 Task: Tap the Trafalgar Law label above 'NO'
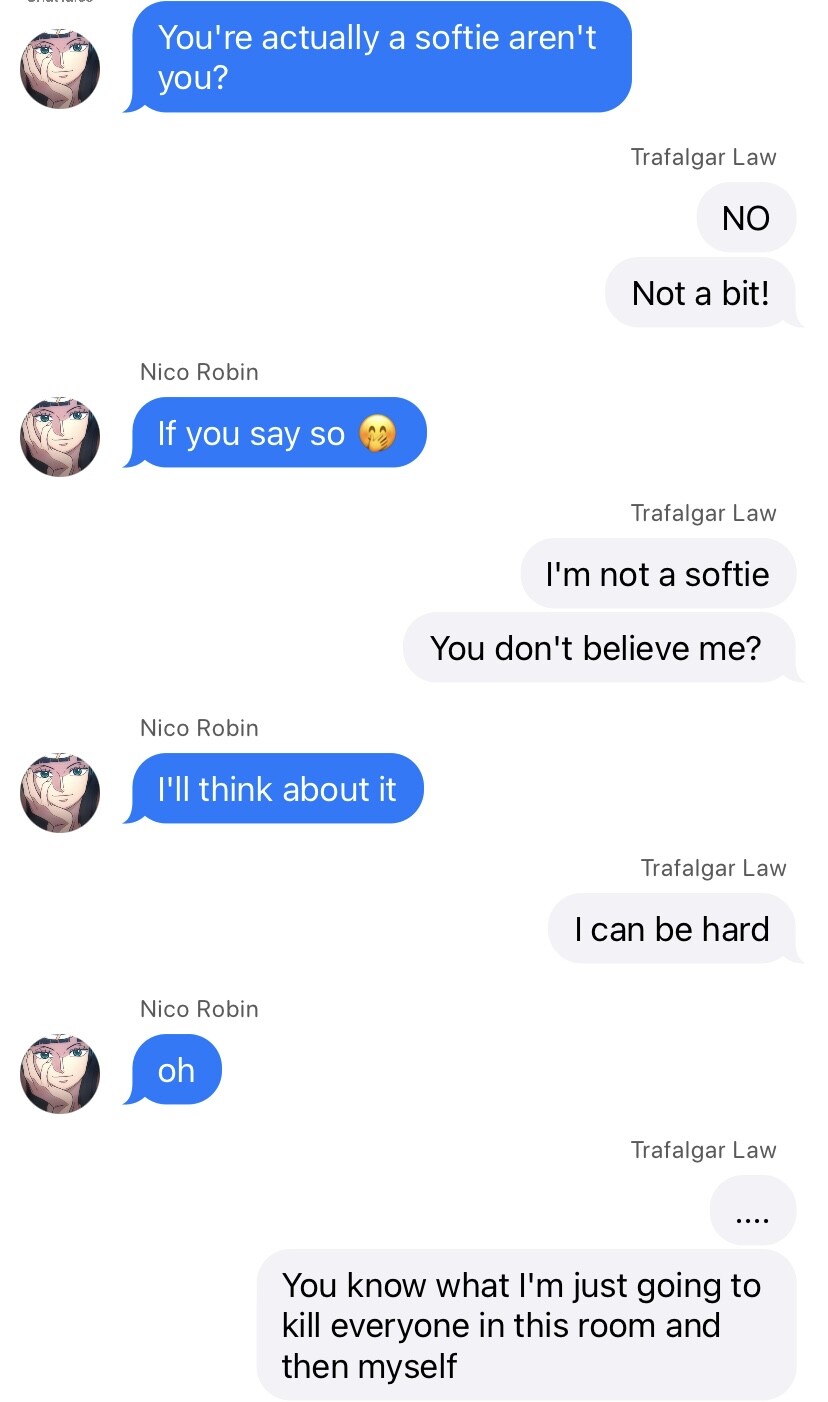[x=704, y=157]
